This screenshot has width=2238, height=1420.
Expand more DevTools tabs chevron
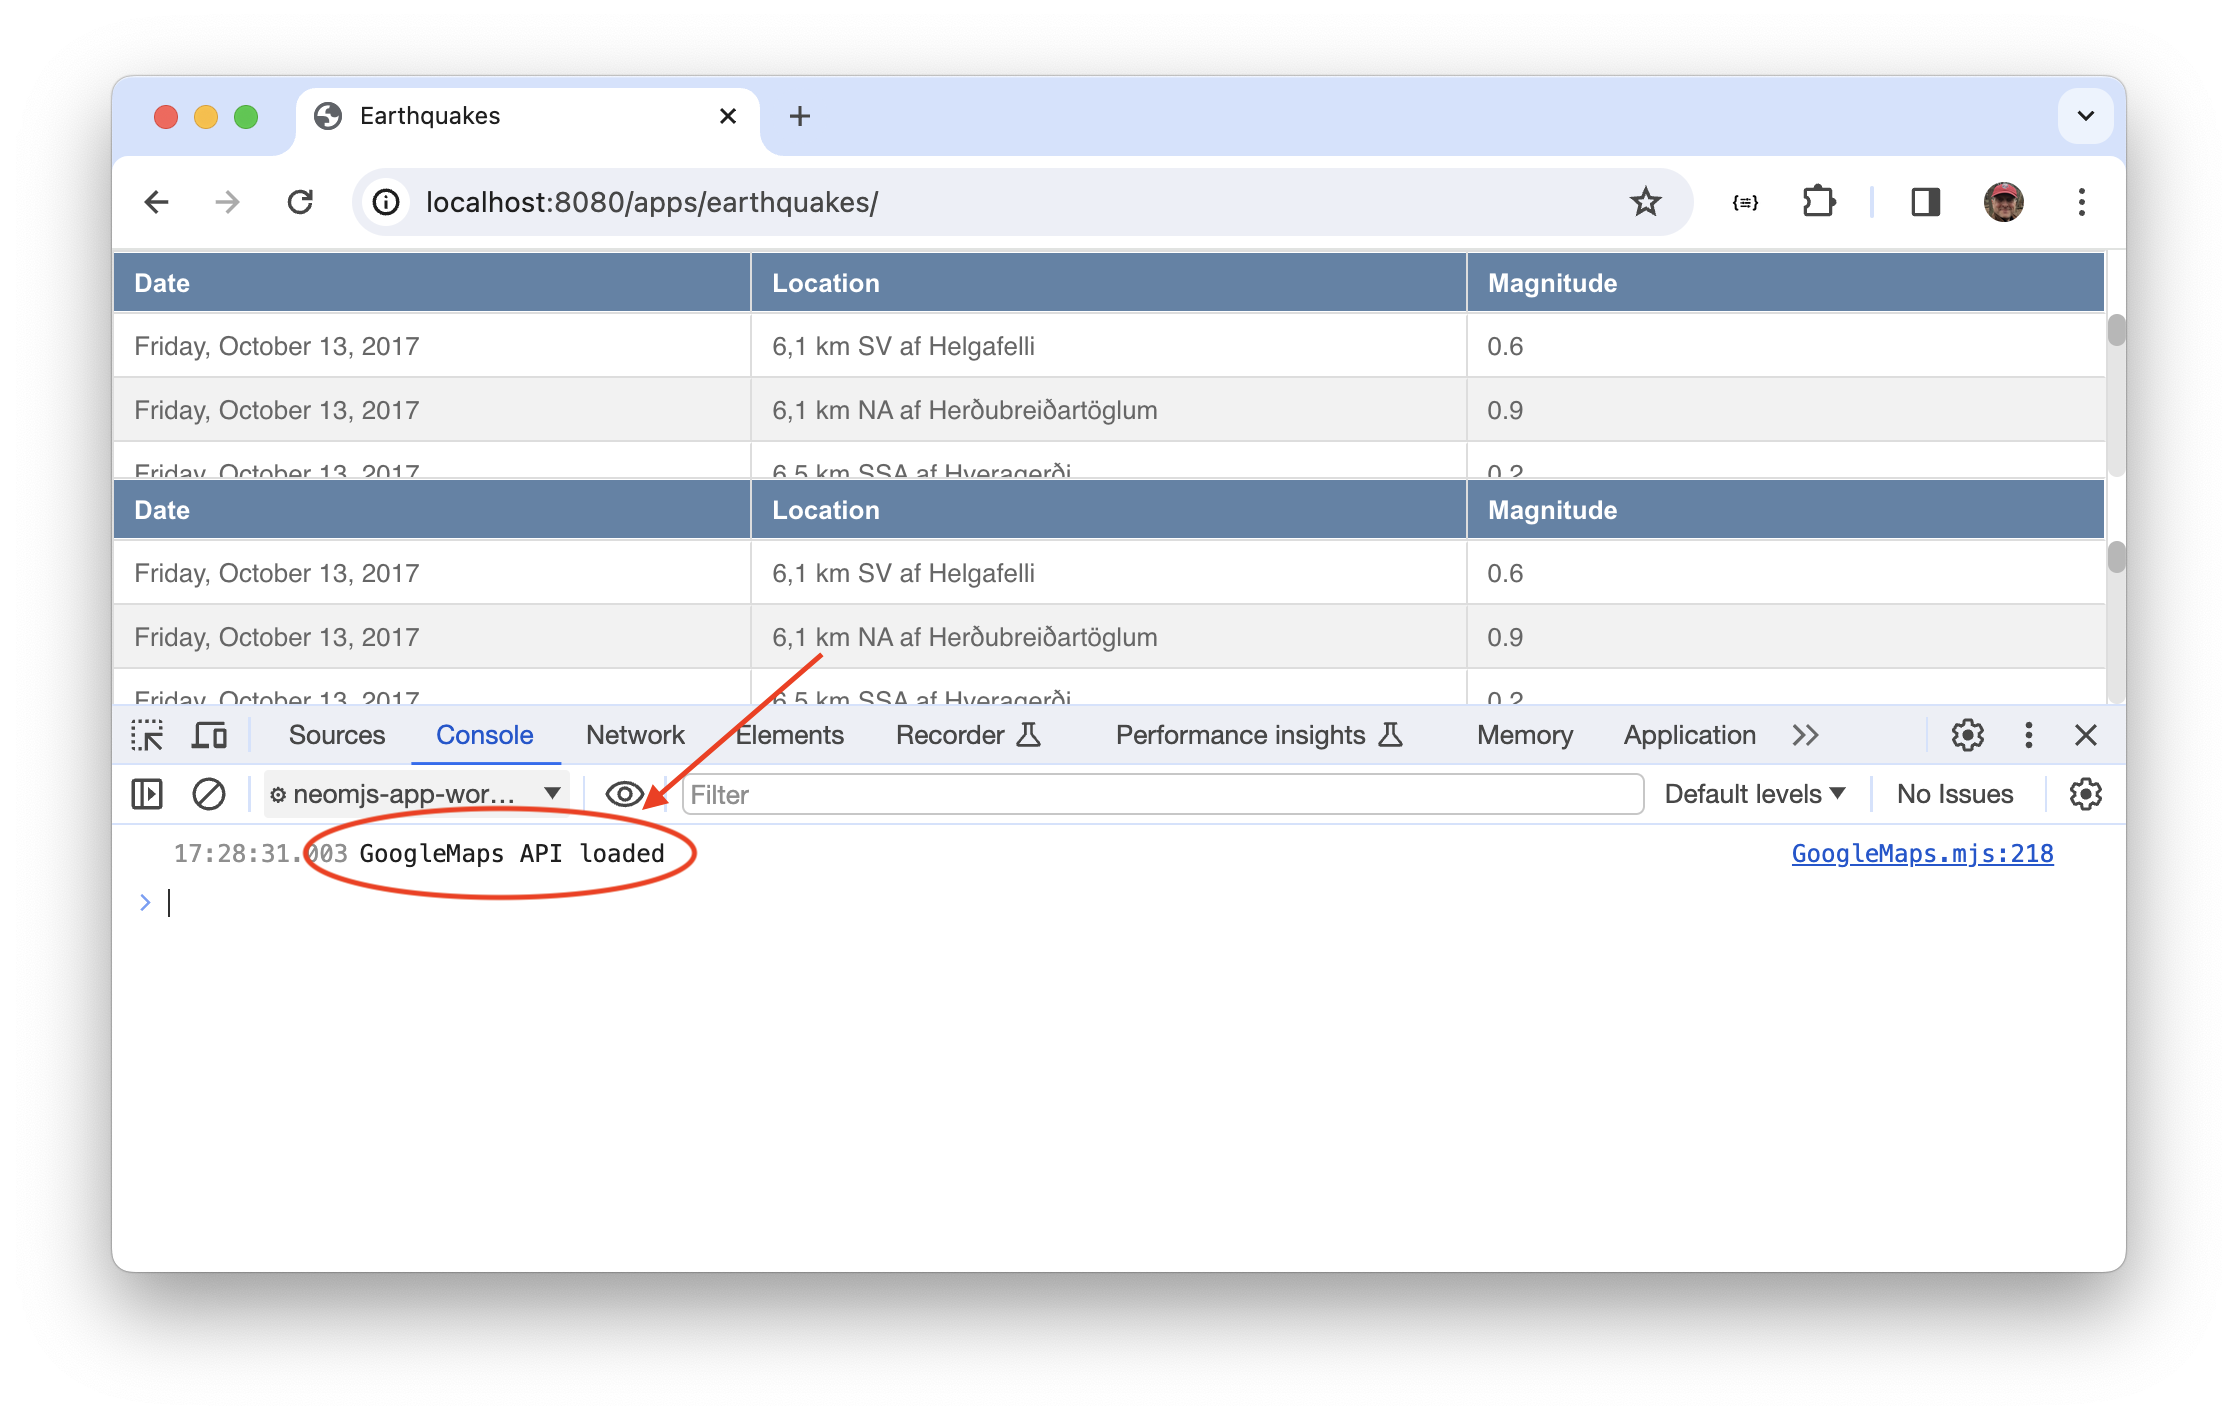[x=1805, y=736]
